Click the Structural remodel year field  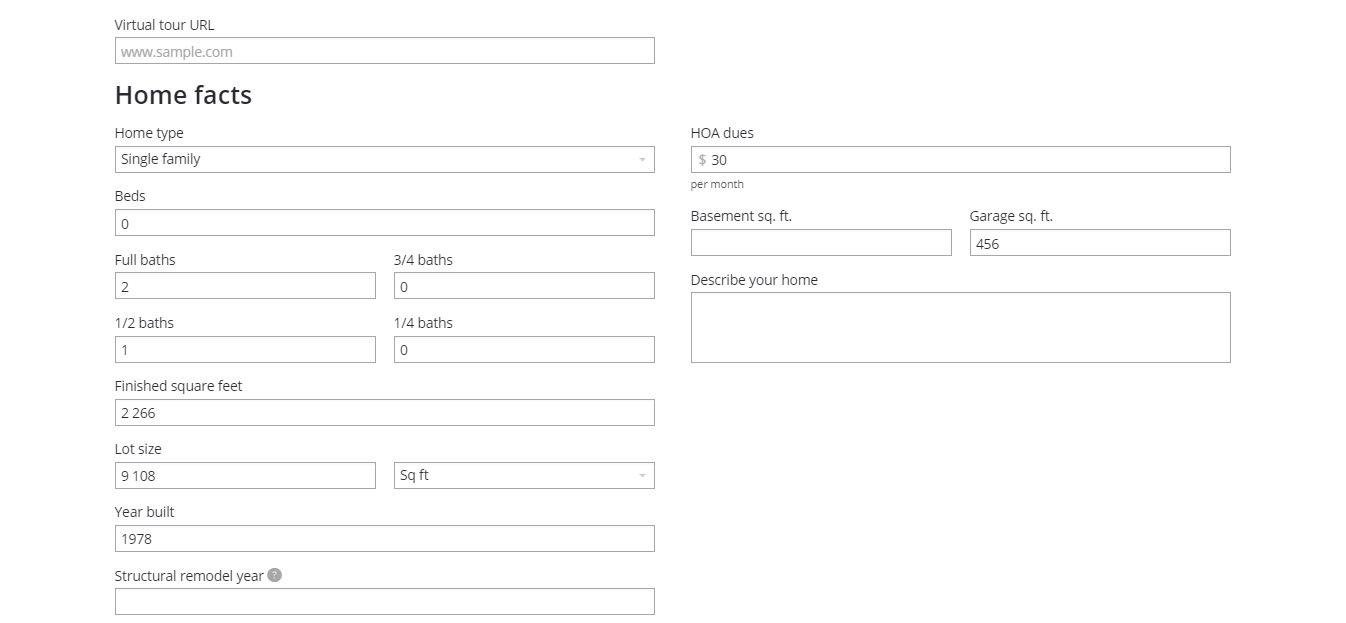385,601
